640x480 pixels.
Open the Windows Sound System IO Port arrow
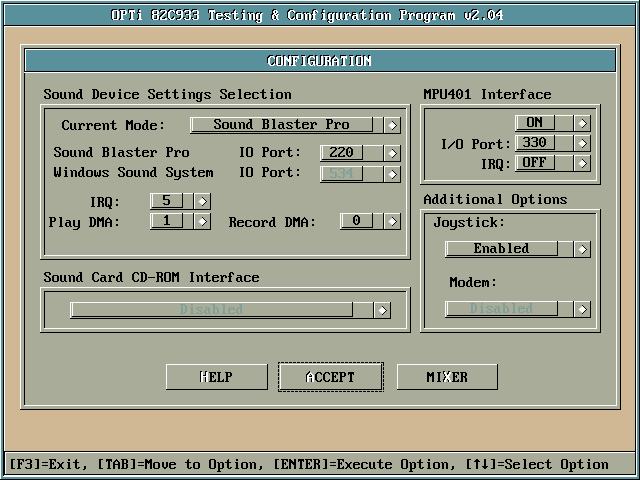click(392, 174)
